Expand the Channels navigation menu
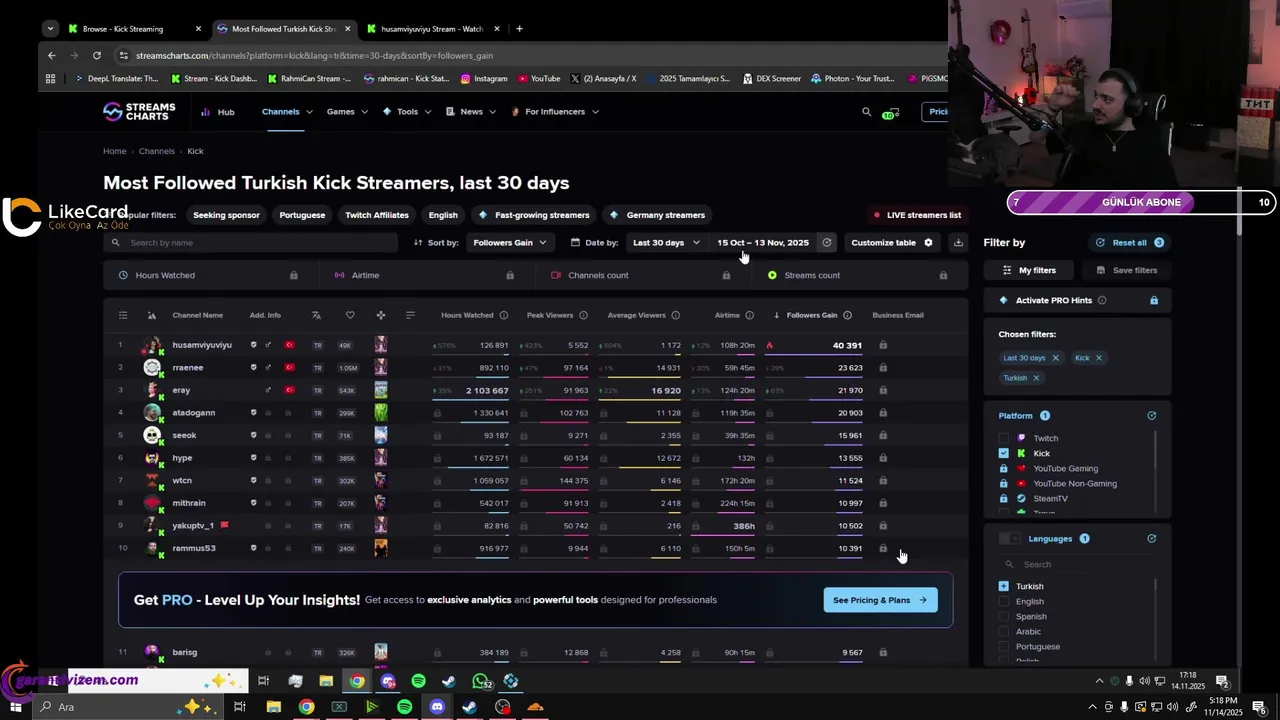The width and height of the screenshot is (1280, 720). point(287,111)
